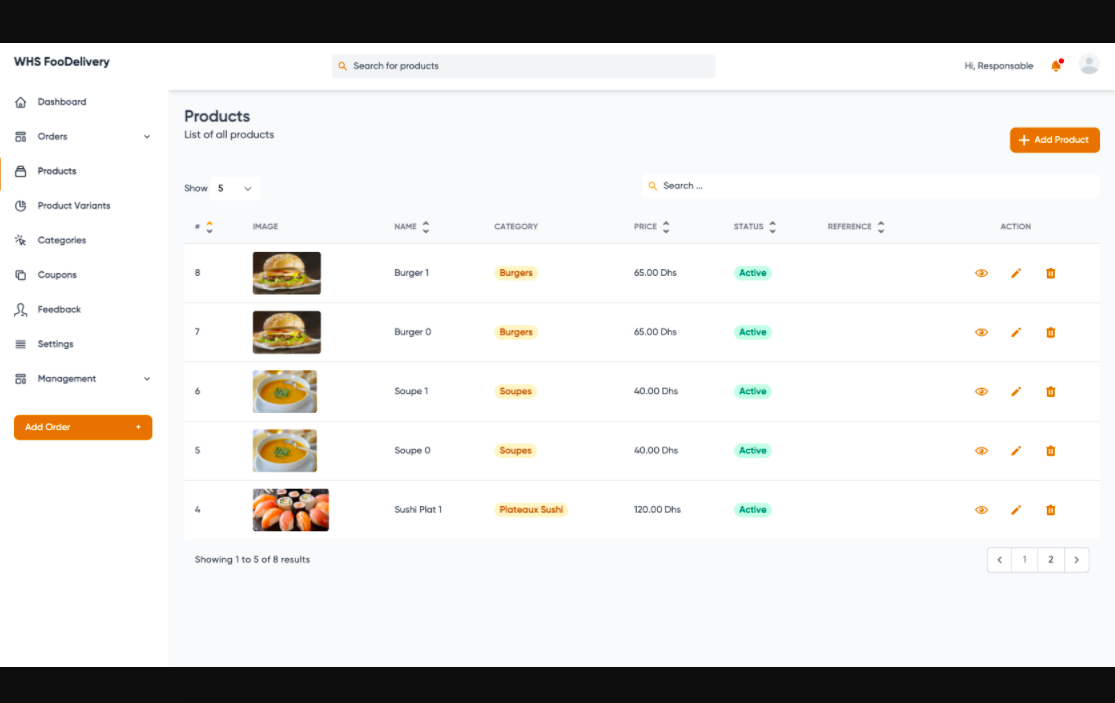The image size is (1115, 703).
Task: Select the Burgers category tag on Burger 1
Action: point(516,273)
